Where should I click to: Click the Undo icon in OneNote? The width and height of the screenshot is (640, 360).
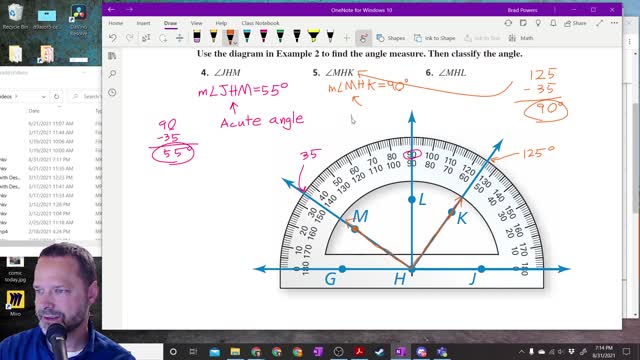(x=113, y=38)
